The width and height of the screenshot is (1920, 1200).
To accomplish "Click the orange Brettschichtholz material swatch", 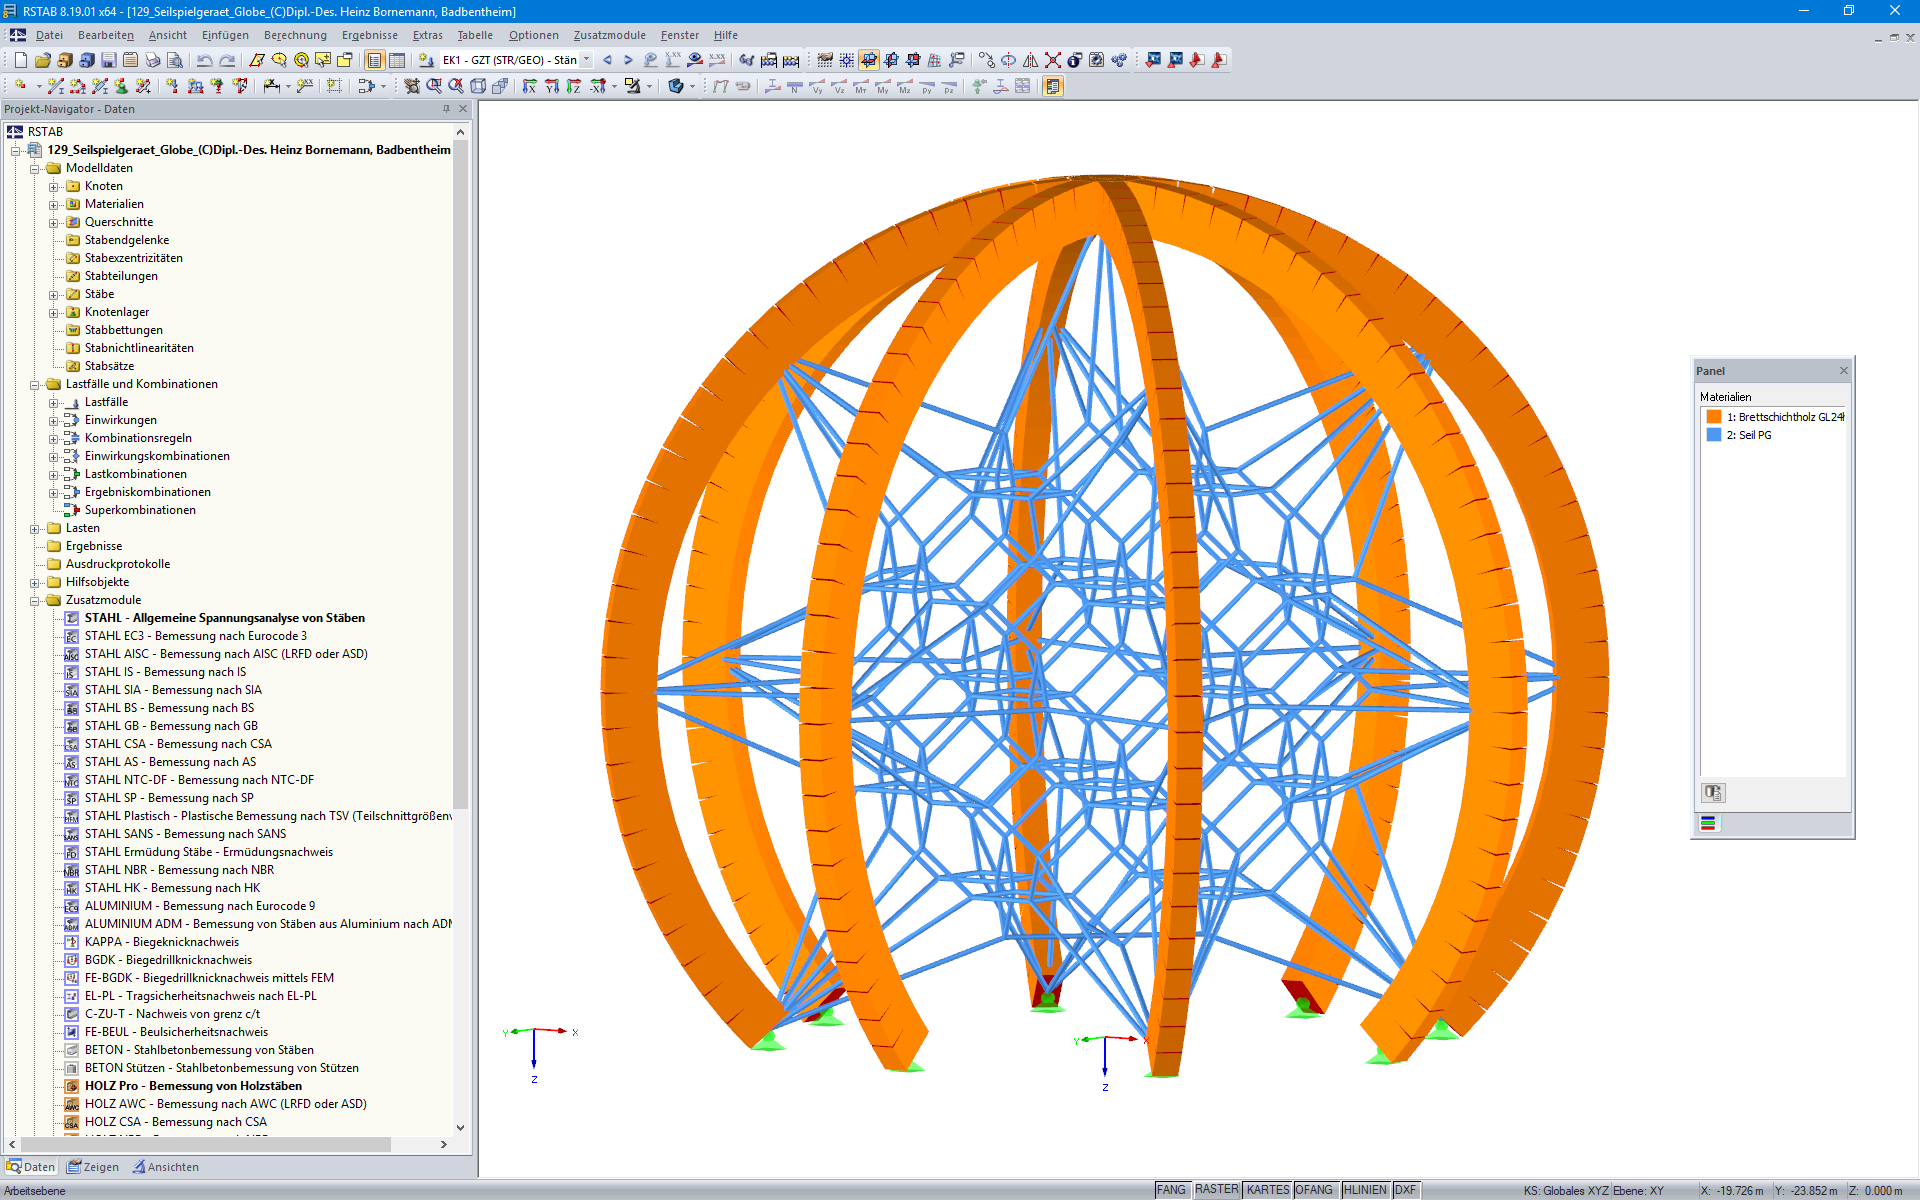I will click(x=1714, y=417).
